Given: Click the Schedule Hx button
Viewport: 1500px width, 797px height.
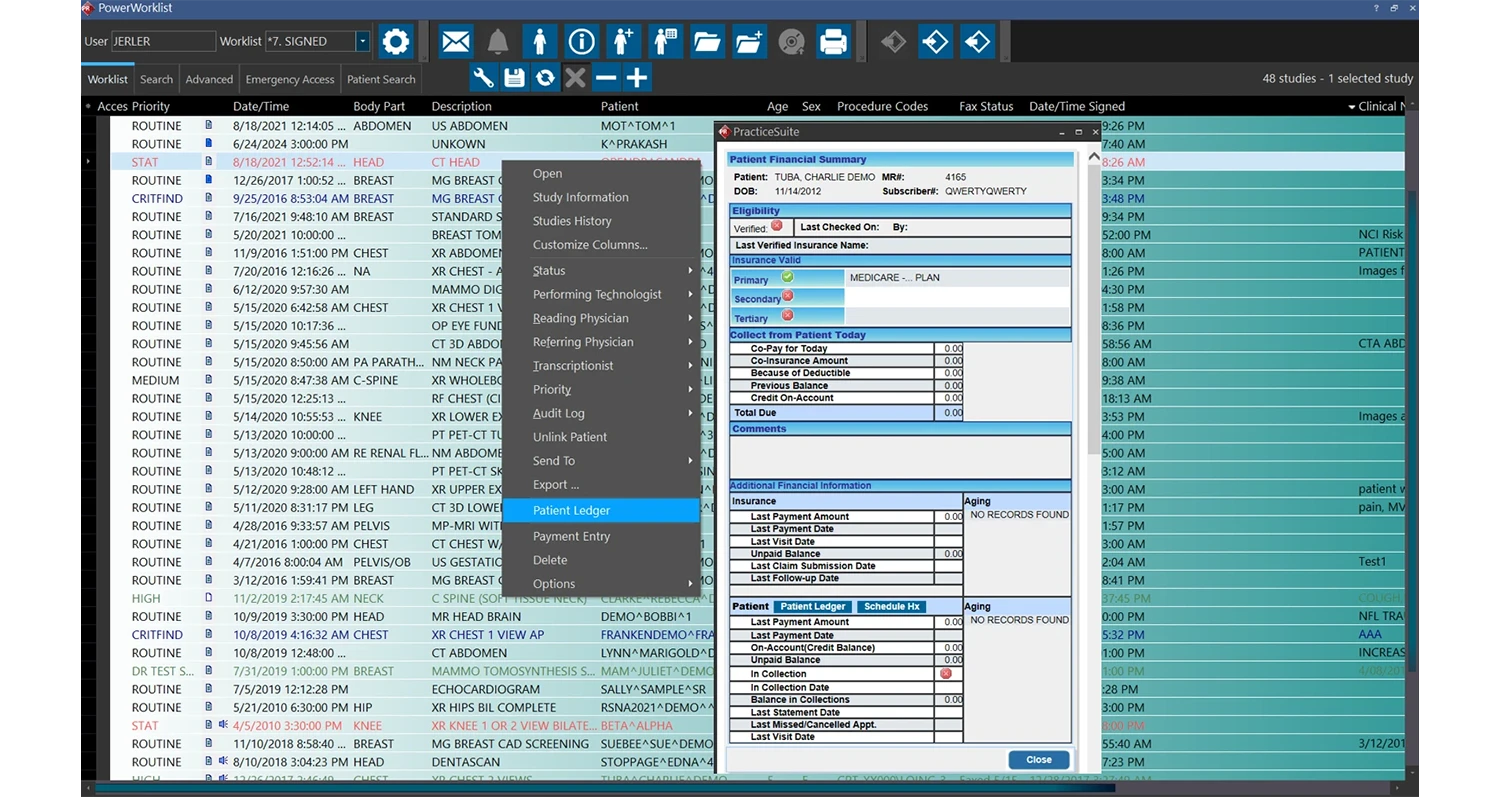Looking at the screenshot, I should (891, 607).
